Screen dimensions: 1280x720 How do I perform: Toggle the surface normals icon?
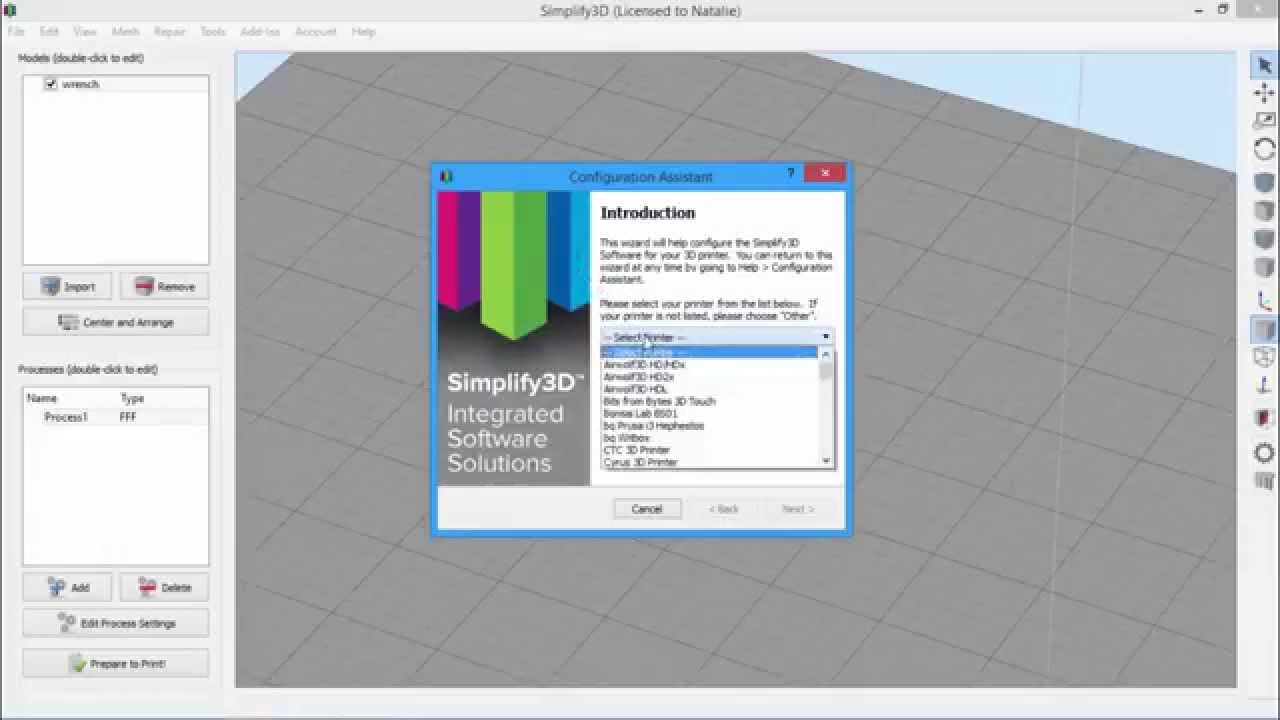point(1264,385)
